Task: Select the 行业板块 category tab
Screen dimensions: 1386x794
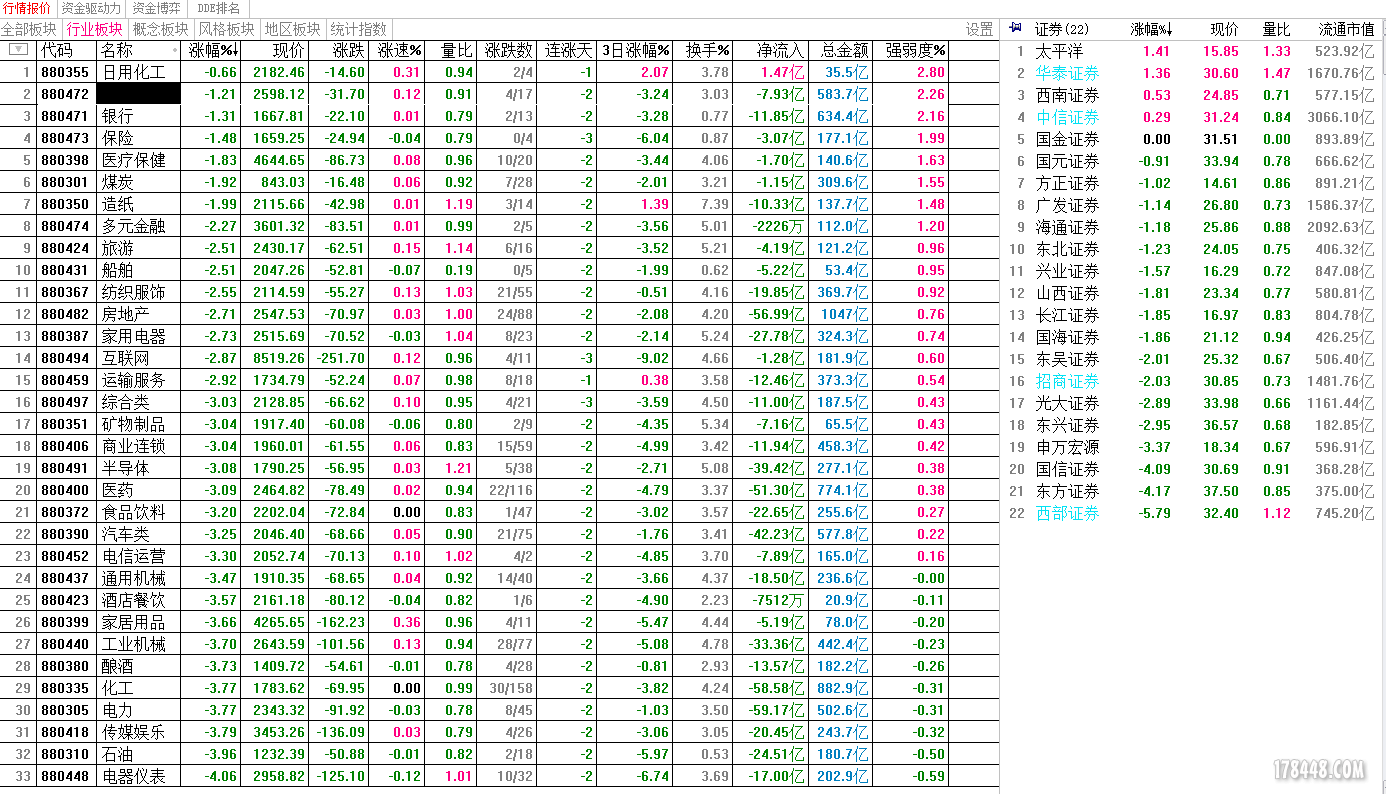Action: click(x=94, y=29)
